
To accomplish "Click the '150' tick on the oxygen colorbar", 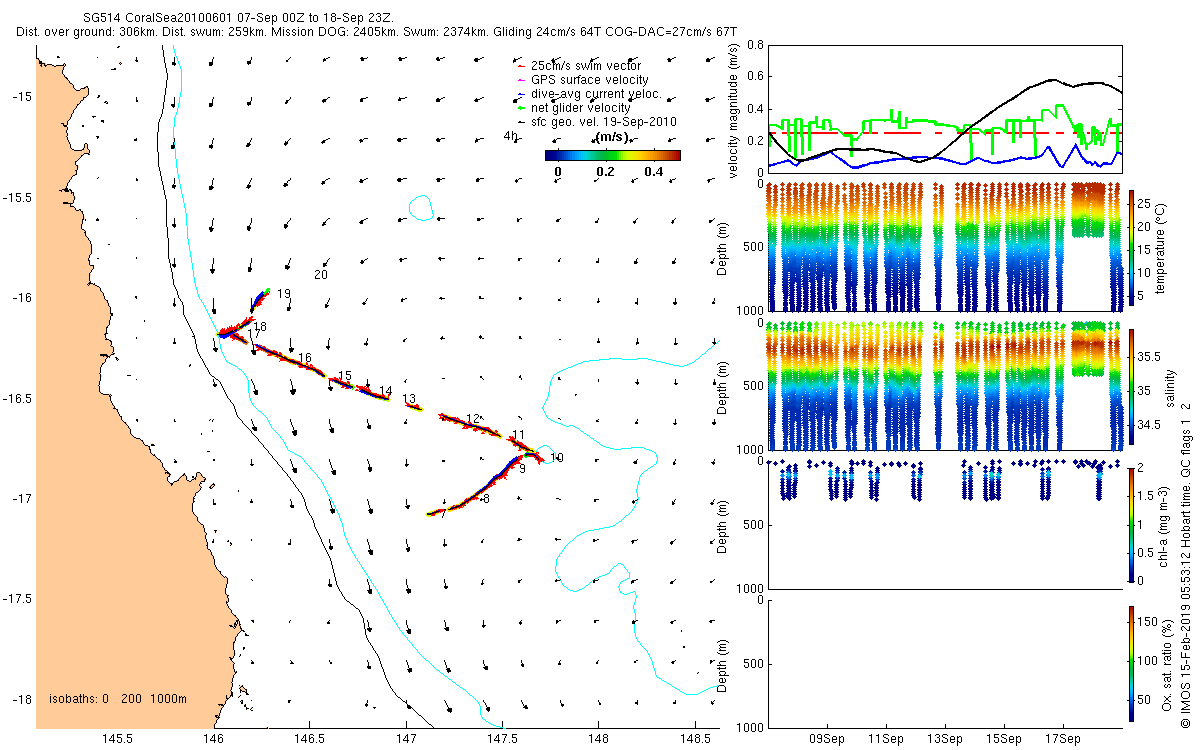I will pyautogui.click(x=1150, y=620).
